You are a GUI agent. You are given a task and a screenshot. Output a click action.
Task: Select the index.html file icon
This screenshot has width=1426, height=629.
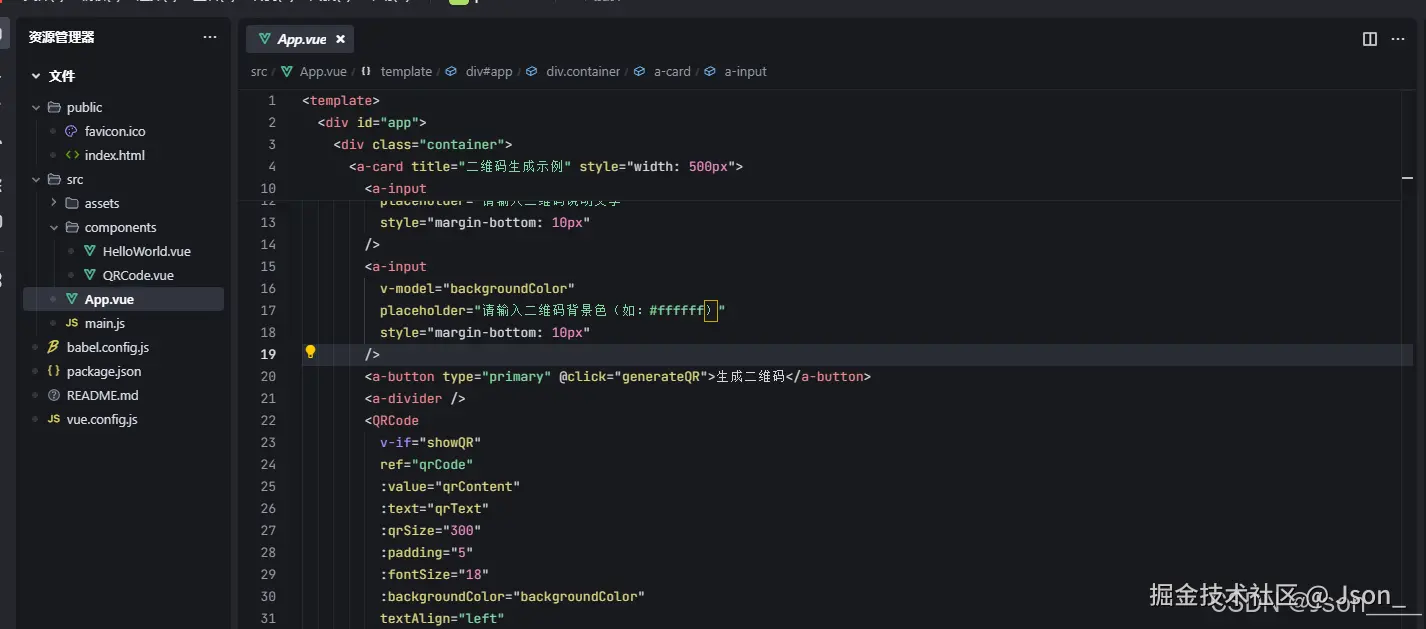[72, 155]
